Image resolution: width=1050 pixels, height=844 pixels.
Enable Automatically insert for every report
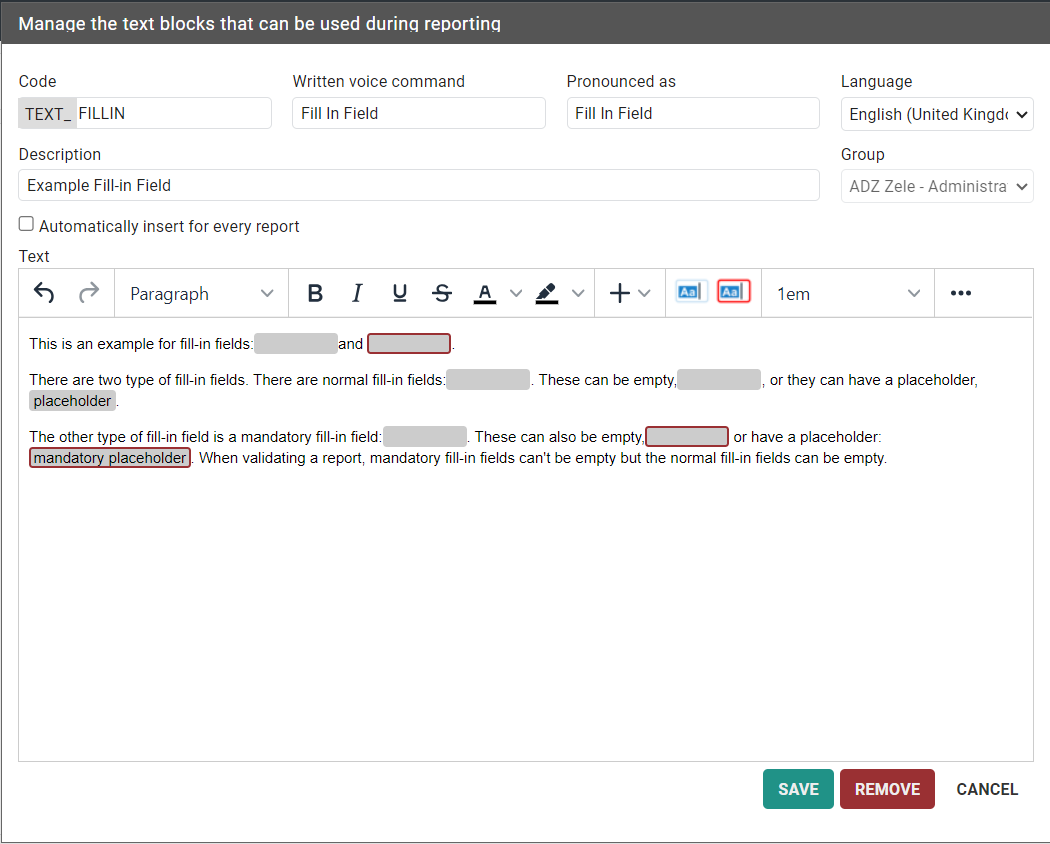pyautogui.click(x=27, y=225)
